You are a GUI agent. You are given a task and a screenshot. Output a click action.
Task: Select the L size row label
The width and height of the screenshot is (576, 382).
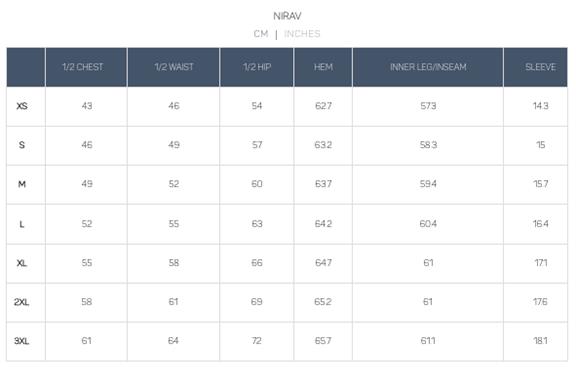click(22, 224)
